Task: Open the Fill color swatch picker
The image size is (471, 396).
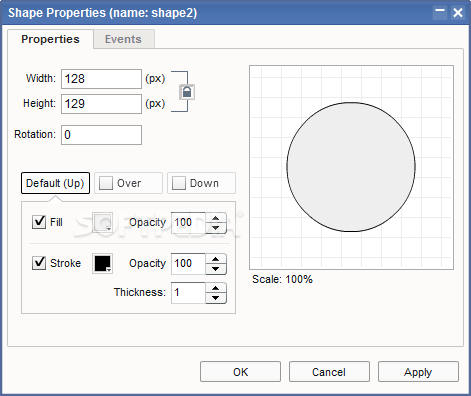Action: [102, 222]
